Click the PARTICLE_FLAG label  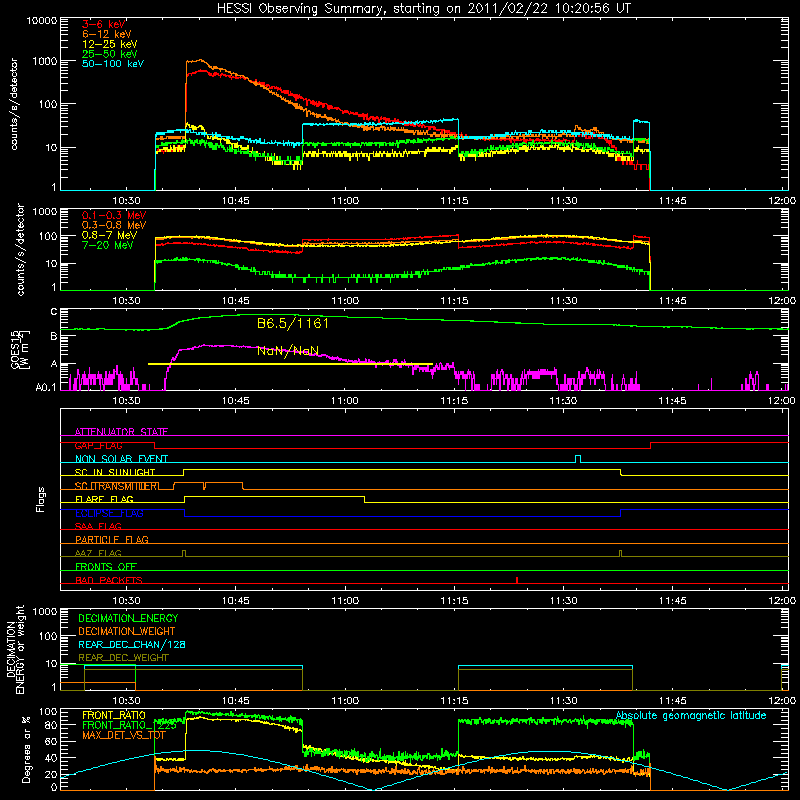(112, 539)
